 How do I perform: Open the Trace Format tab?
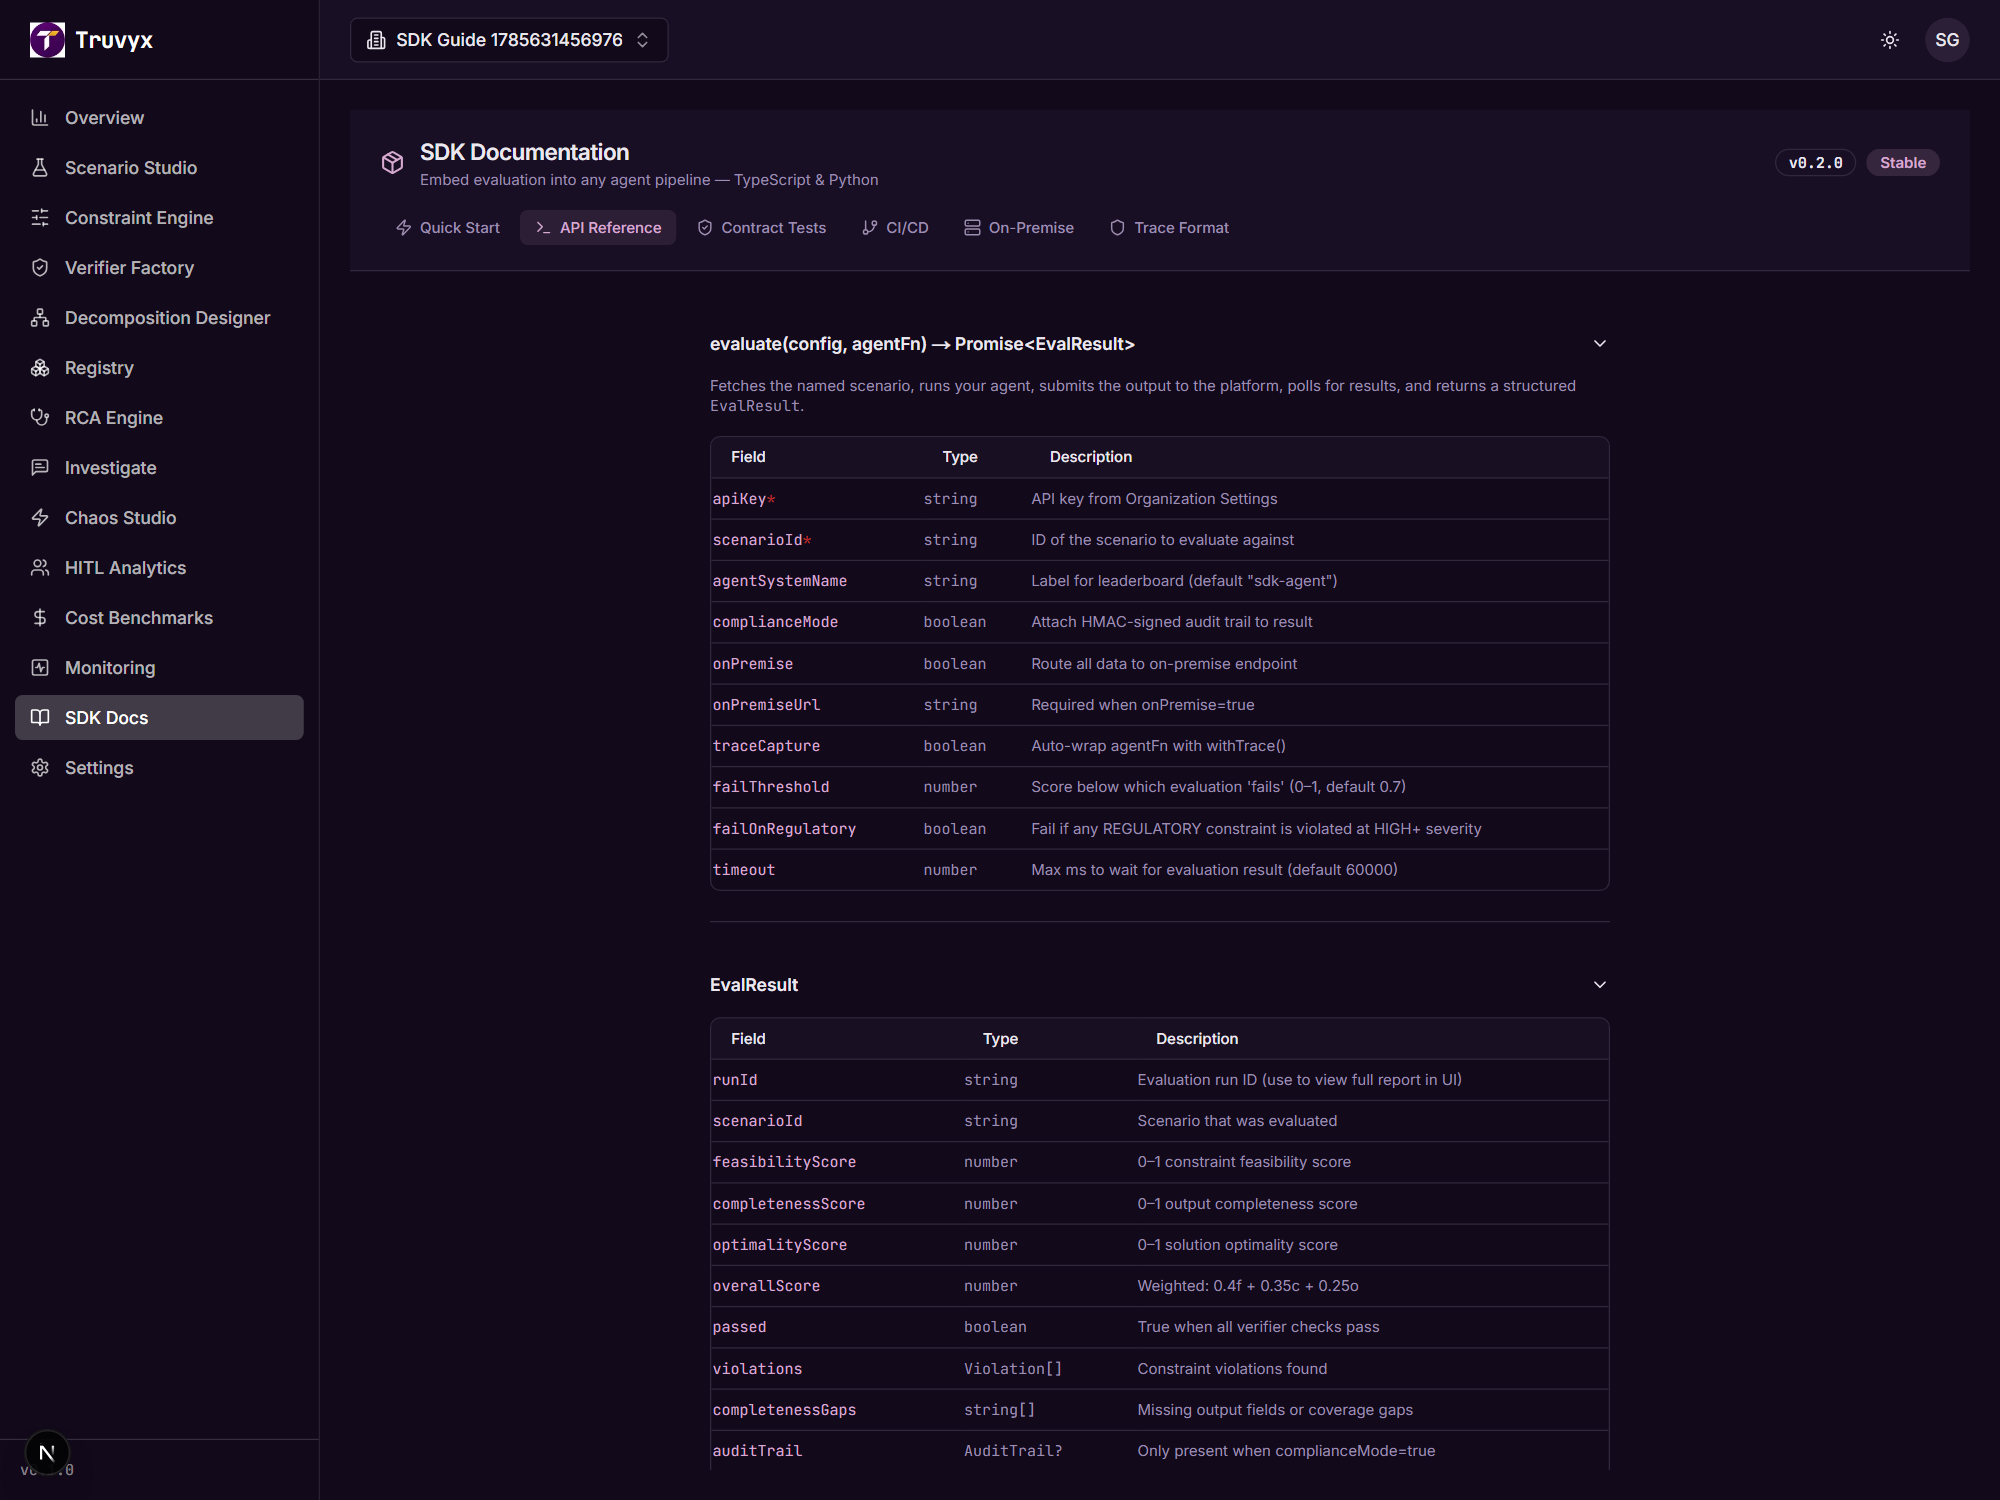click(1169, 228)
